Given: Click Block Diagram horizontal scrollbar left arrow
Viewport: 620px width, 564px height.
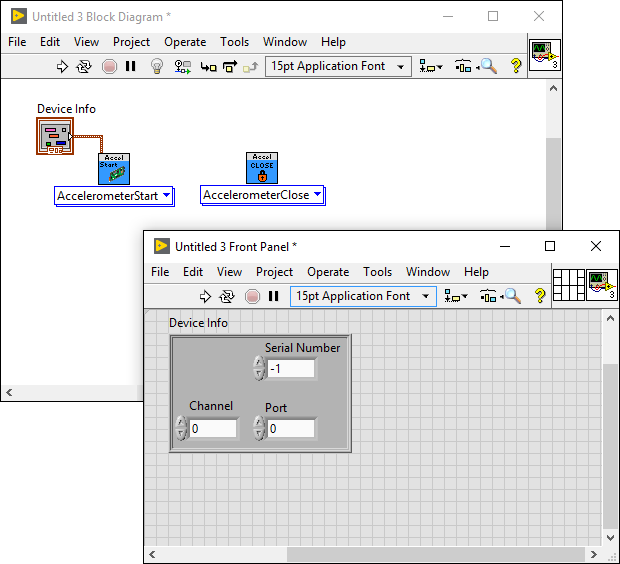Looking at the screenshot, I should click(9, 392).
